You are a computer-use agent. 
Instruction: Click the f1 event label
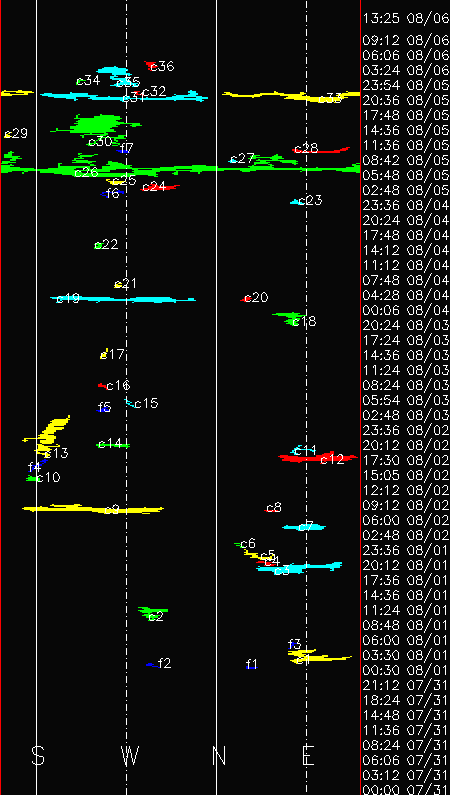252,664
